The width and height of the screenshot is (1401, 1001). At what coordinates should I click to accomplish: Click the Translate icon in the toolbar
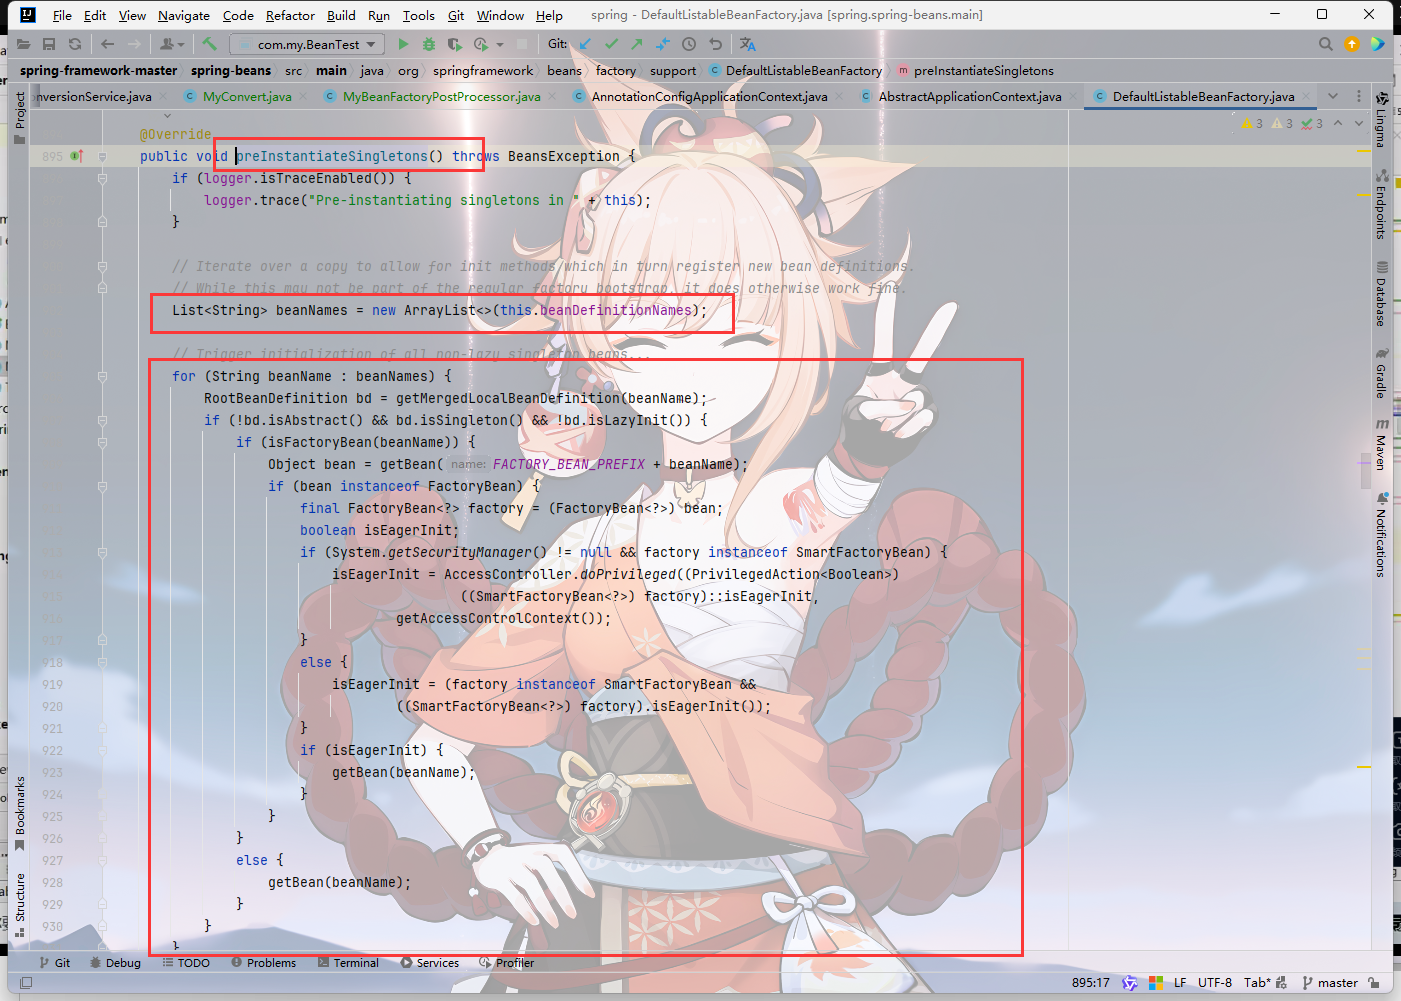click(x=748, y=44)
